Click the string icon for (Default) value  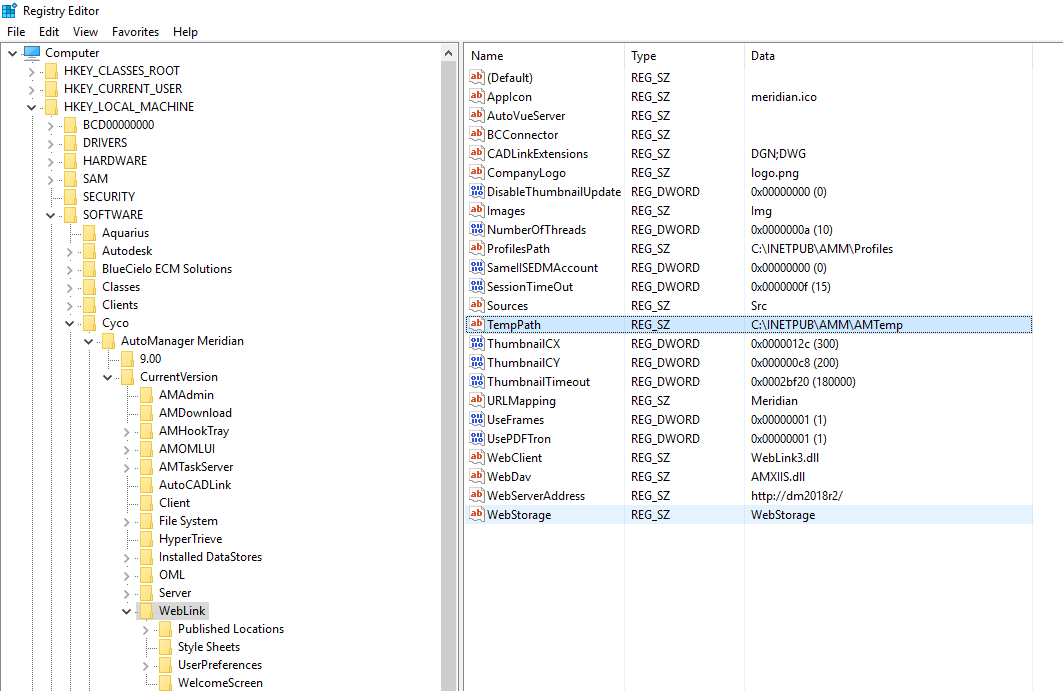click(x=477, y=77)
